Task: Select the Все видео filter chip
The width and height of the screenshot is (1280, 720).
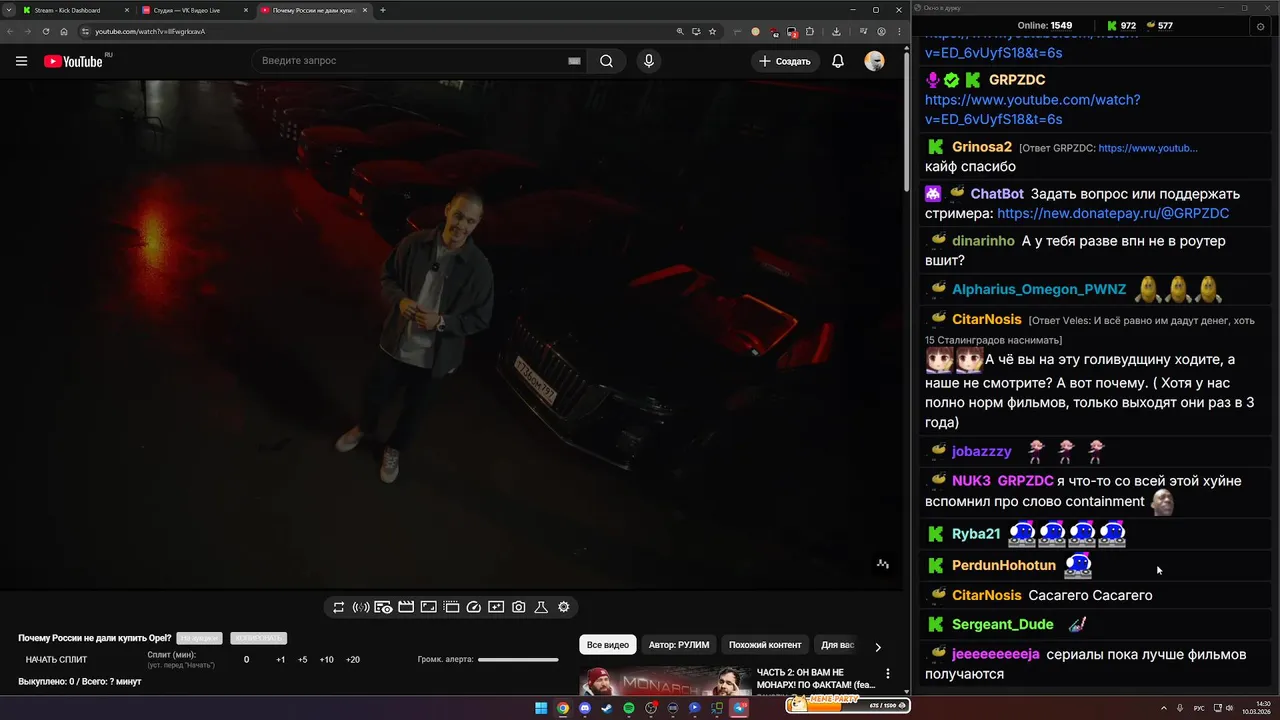Action: click(608, 645)
